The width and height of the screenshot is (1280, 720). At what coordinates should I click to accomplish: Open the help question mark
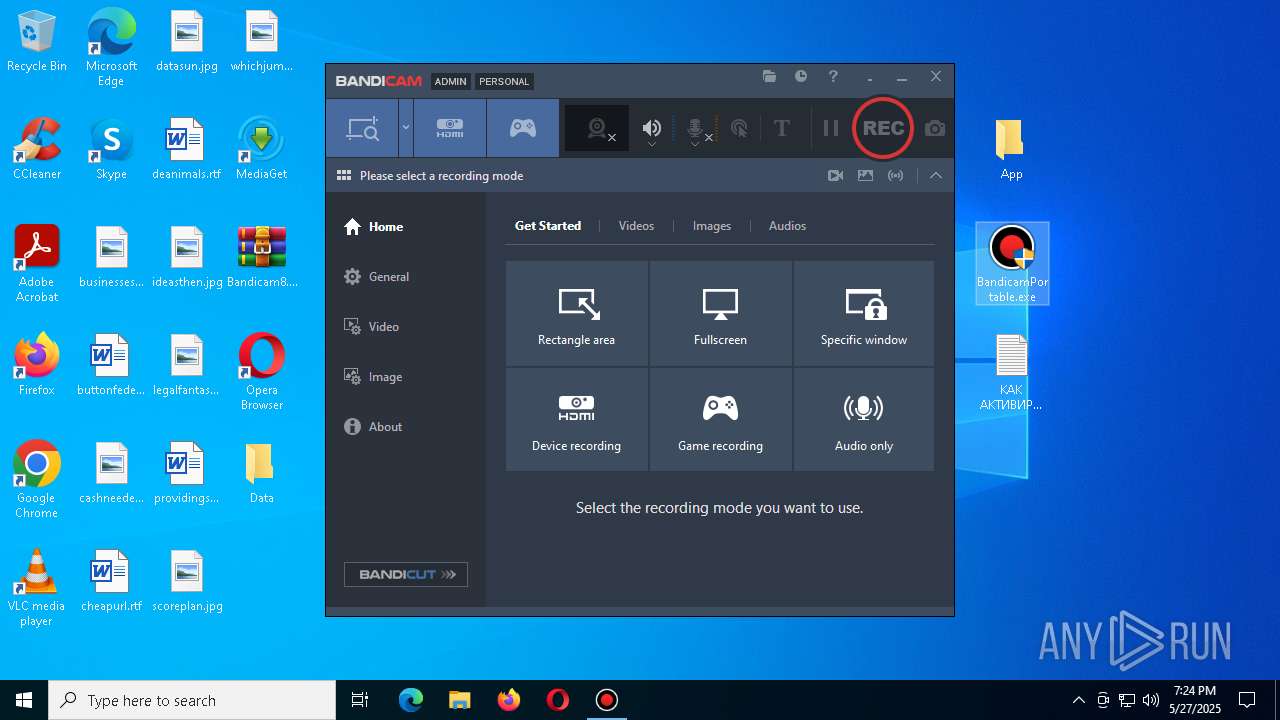(833, 76)
